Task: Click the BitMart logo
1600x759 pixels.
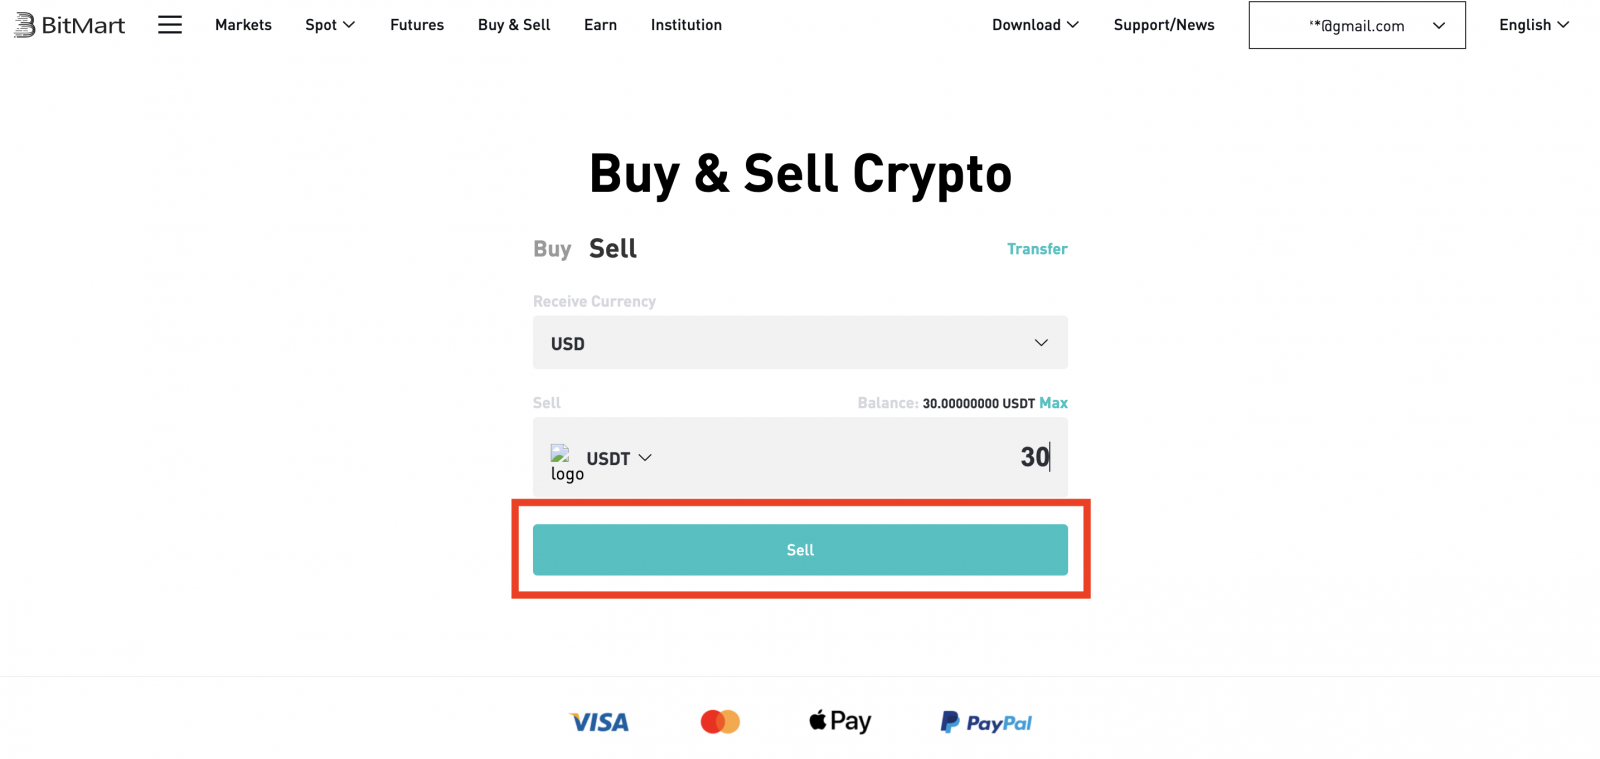Action: click(x=68, y=25)
